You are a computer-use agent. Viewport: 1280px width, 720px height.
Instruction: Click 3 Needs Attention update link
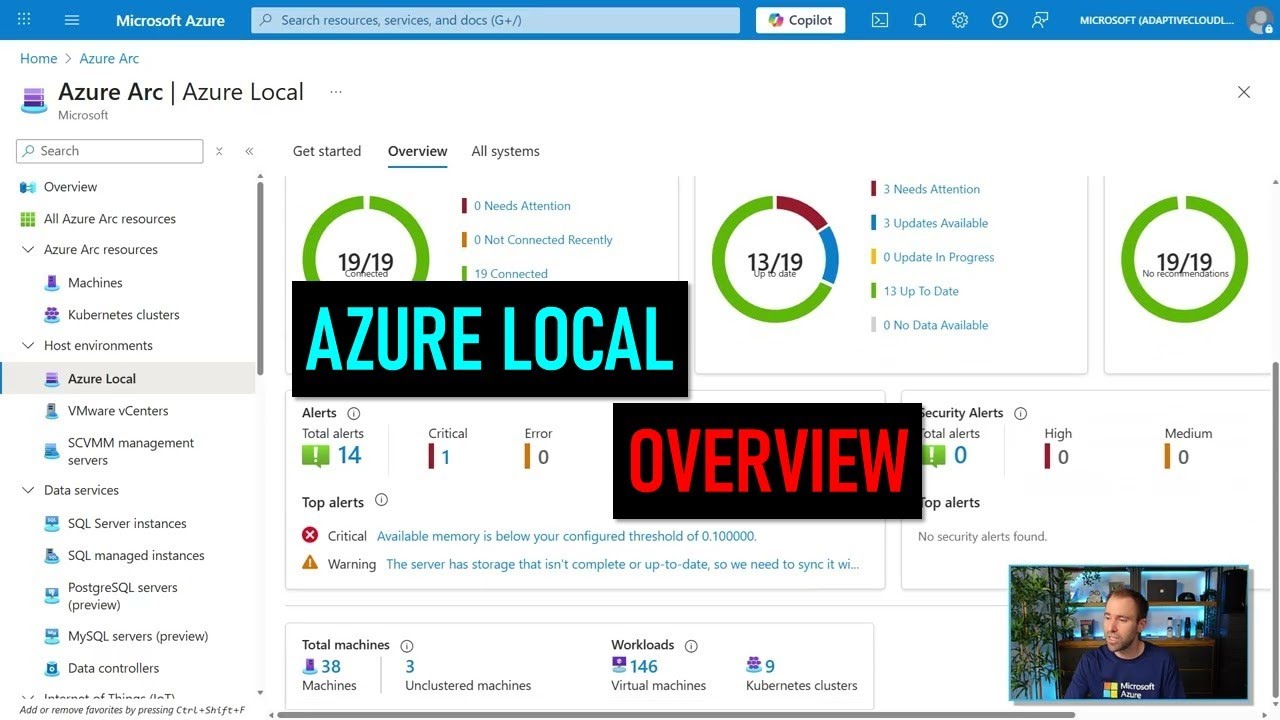[x=931, y=189]
